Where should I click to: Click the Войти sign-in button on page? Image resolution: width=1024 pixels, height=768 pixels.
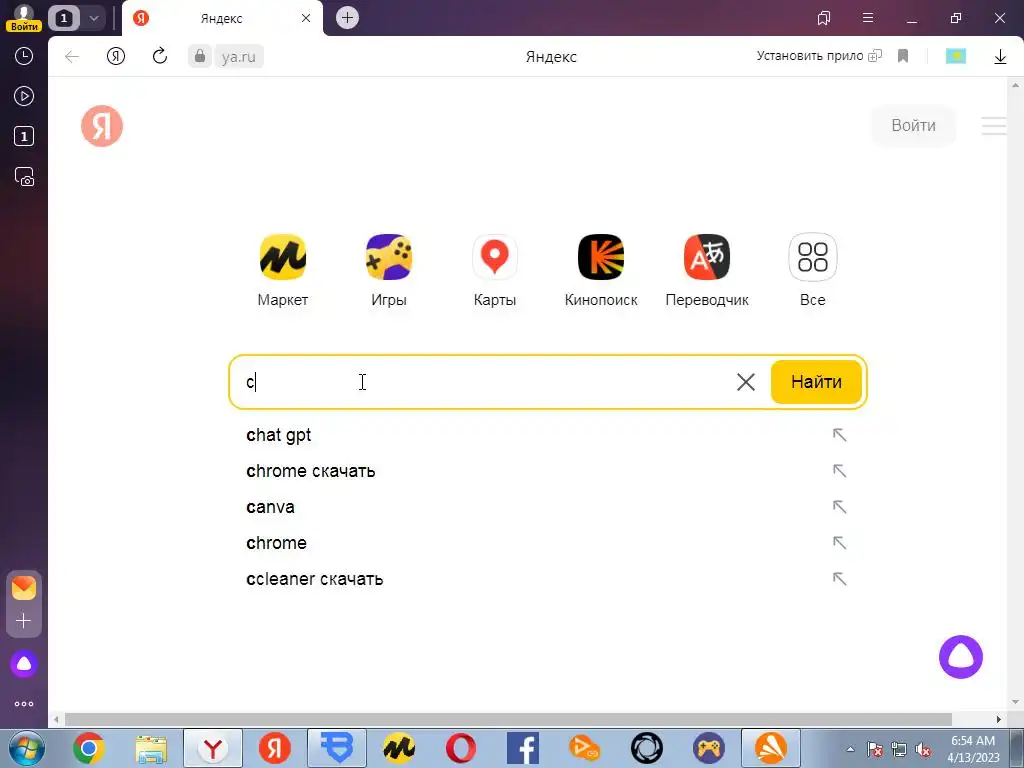(913, 125)
